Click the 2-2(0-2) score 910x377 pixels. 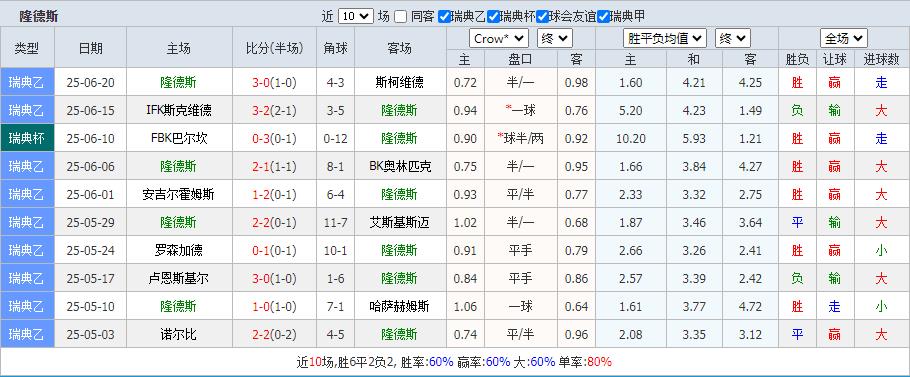tap(275, 334)
